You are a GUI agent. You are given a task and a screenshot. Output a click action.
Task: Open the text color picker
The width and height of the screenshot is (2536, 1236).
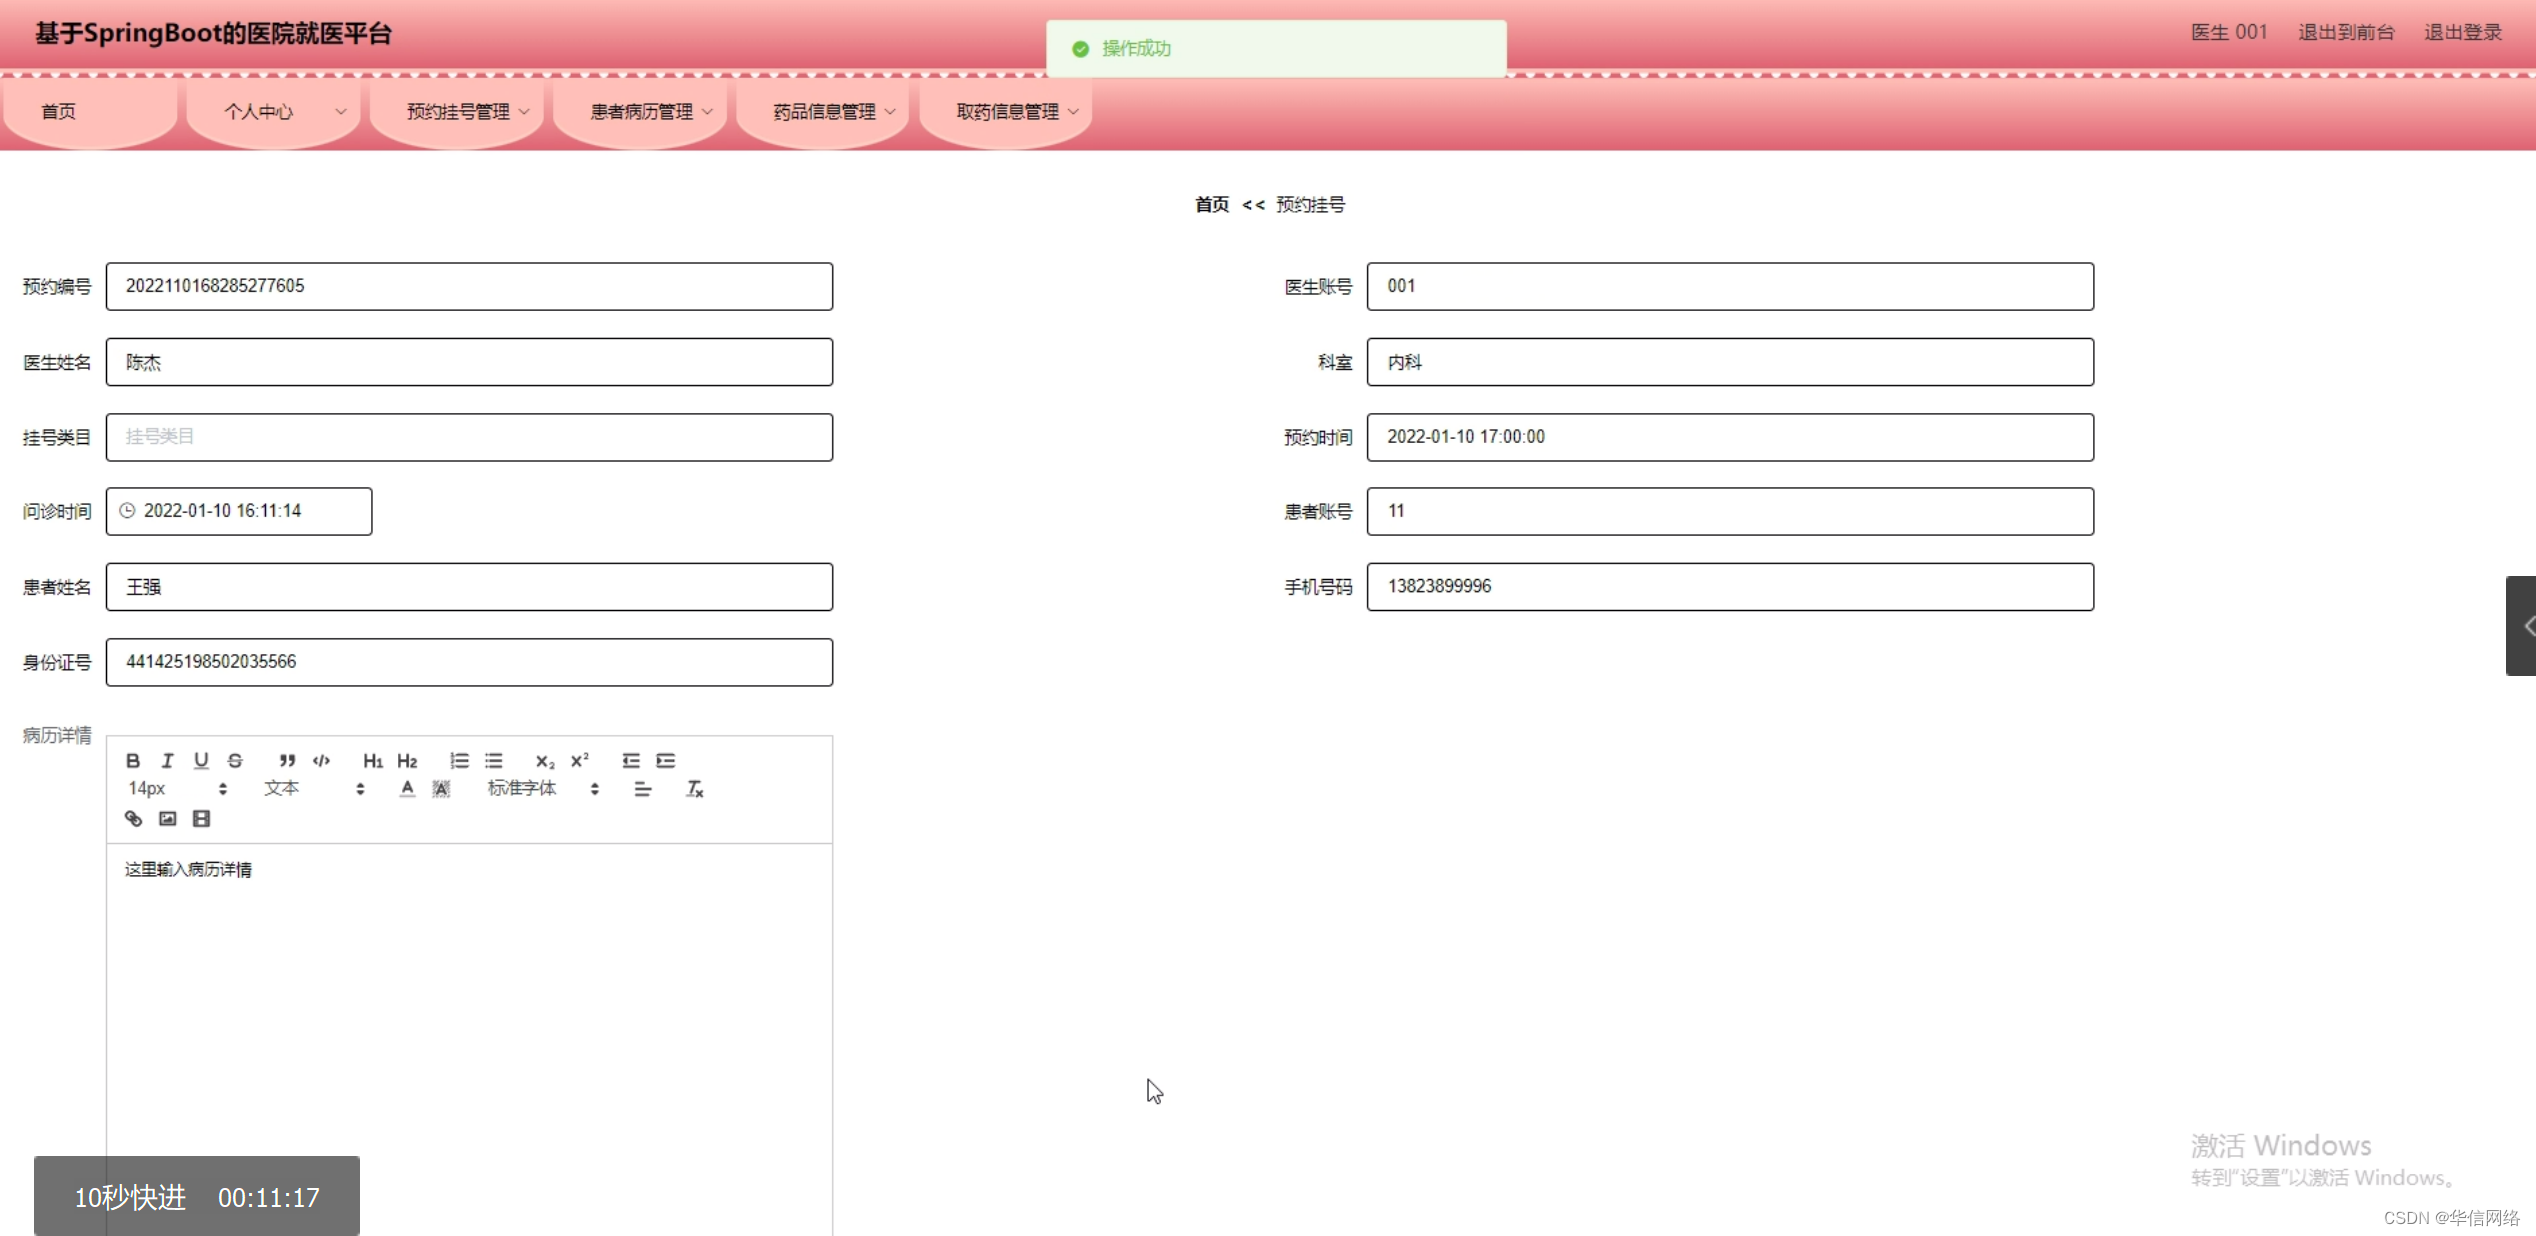point(407,789)
